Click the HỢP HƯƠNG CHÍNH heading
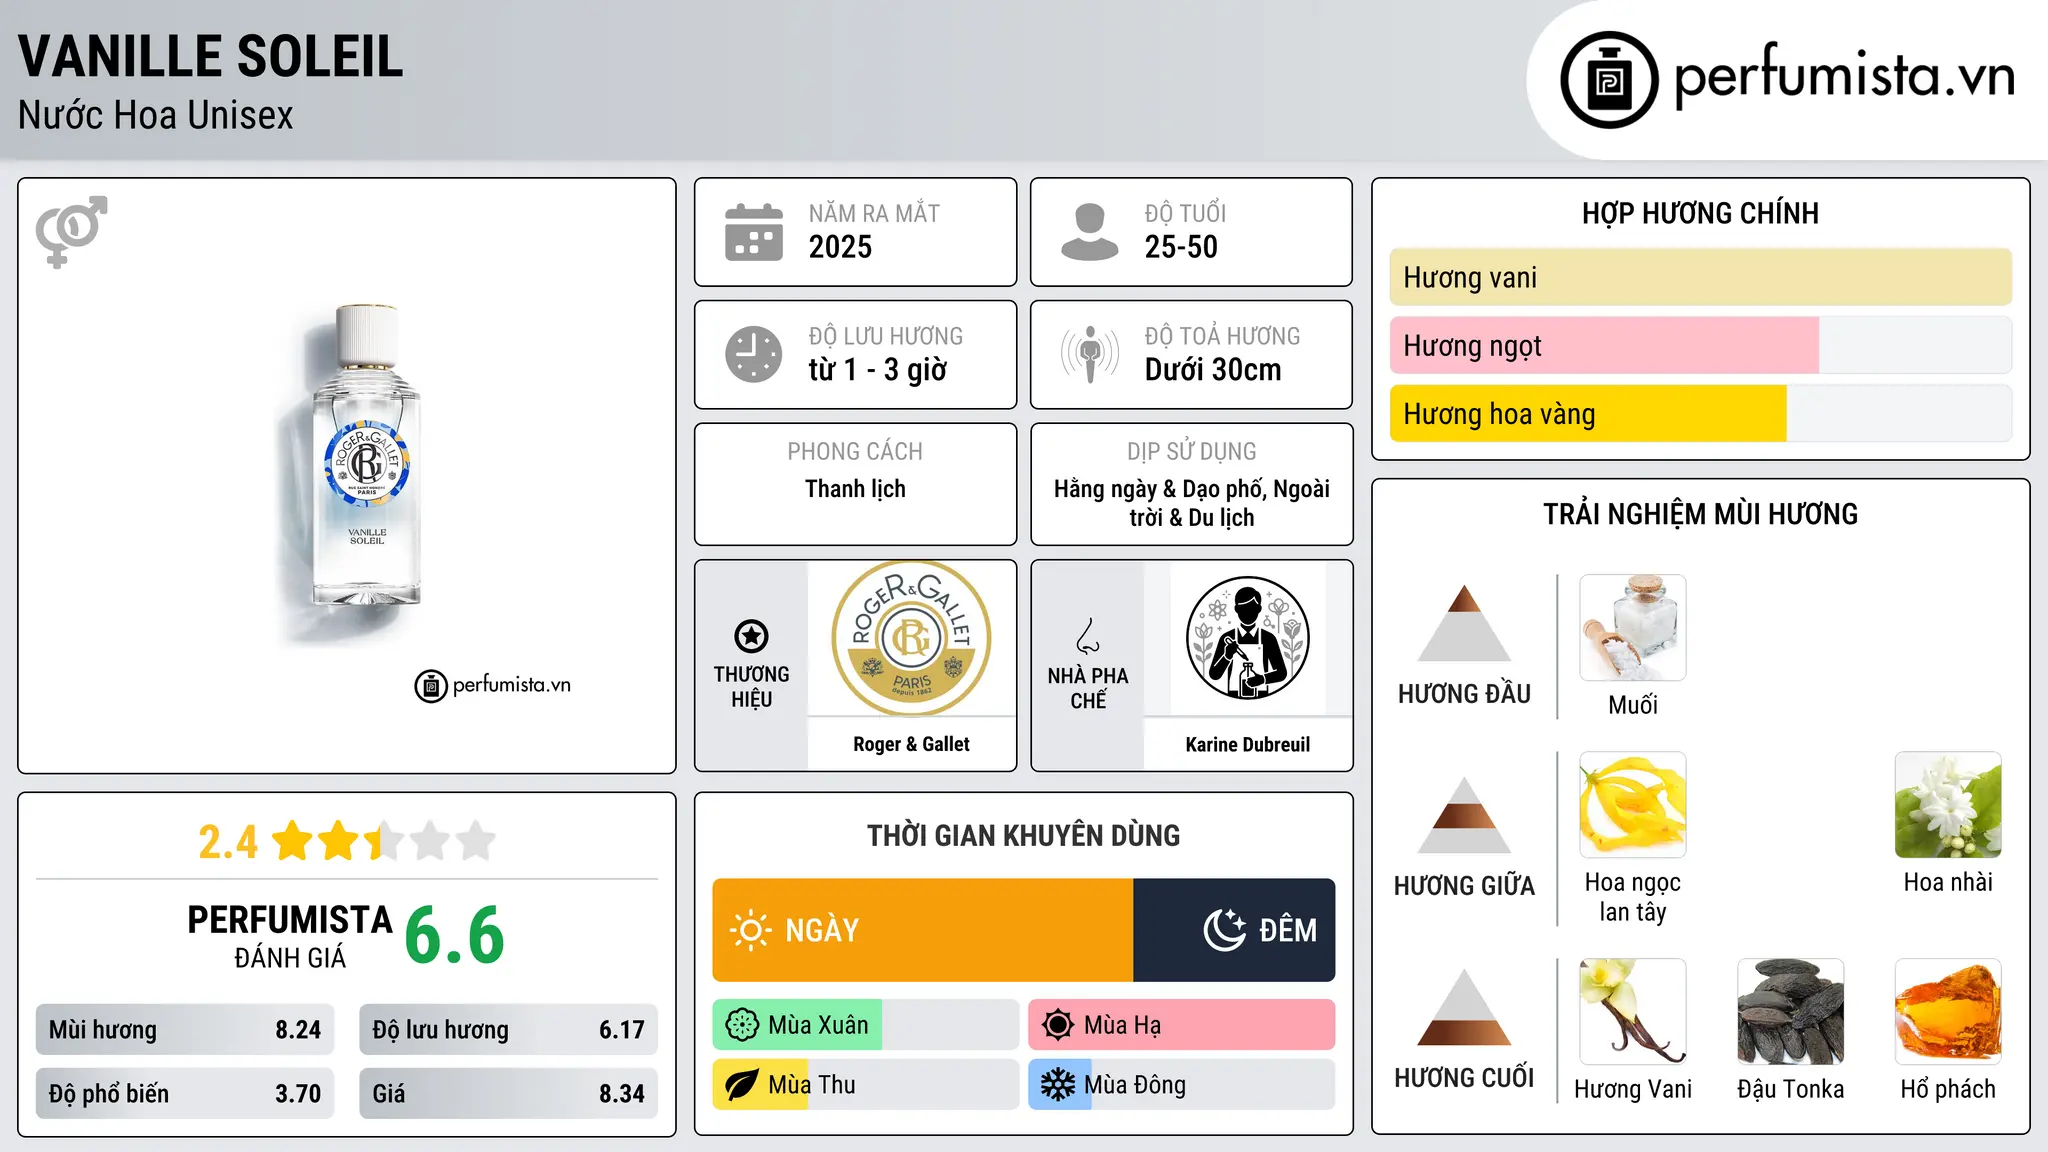Viewport: 2048px width, 1152px height. pos(1700,213)
